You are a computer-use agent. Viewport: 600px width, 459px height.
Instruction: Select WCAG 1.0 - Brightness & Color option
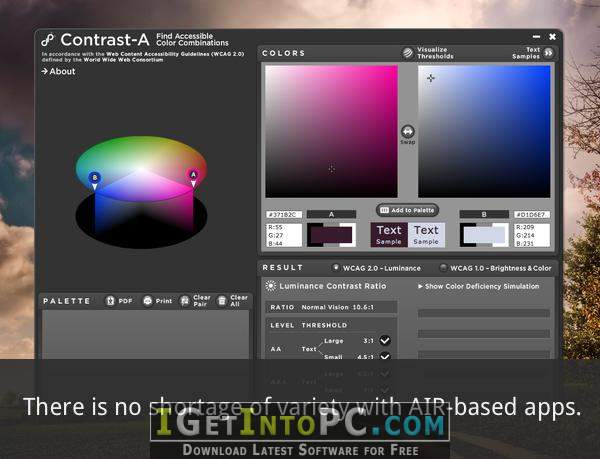(x=443, y=268)
